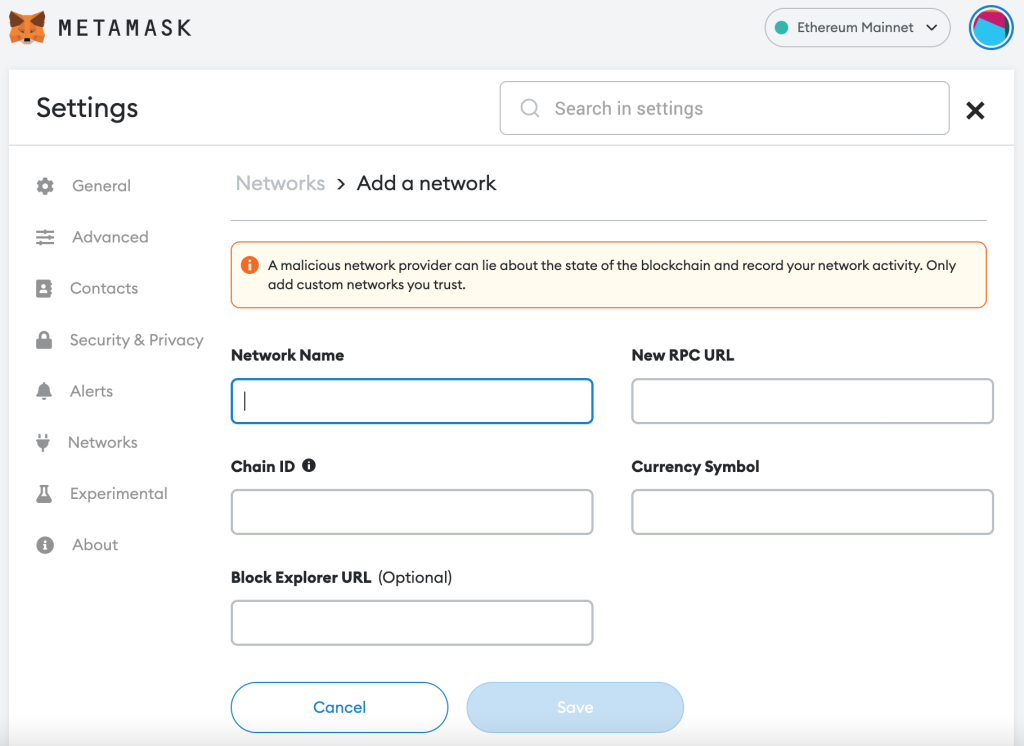The height and width of the screenshot is (746, 1024).
Task: Click the Settings page heading
Action: tap(88, 108)
